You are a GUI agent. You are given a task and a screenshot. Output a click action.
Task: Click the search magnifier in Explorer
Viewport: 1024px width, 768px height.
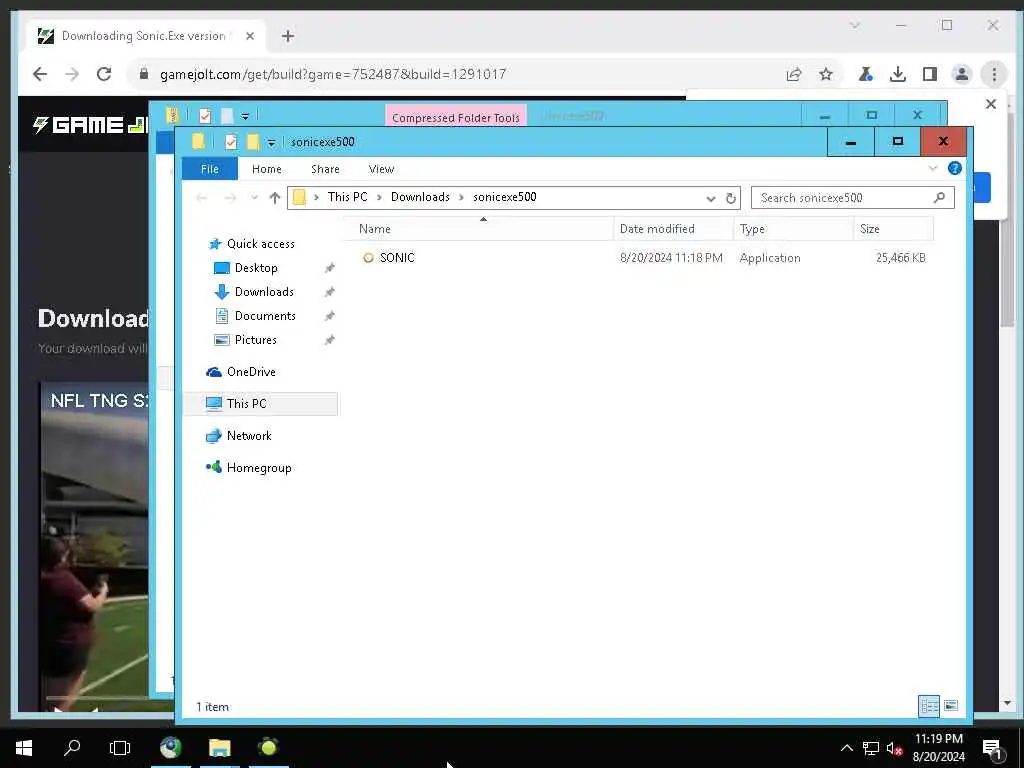coord(939,197)
